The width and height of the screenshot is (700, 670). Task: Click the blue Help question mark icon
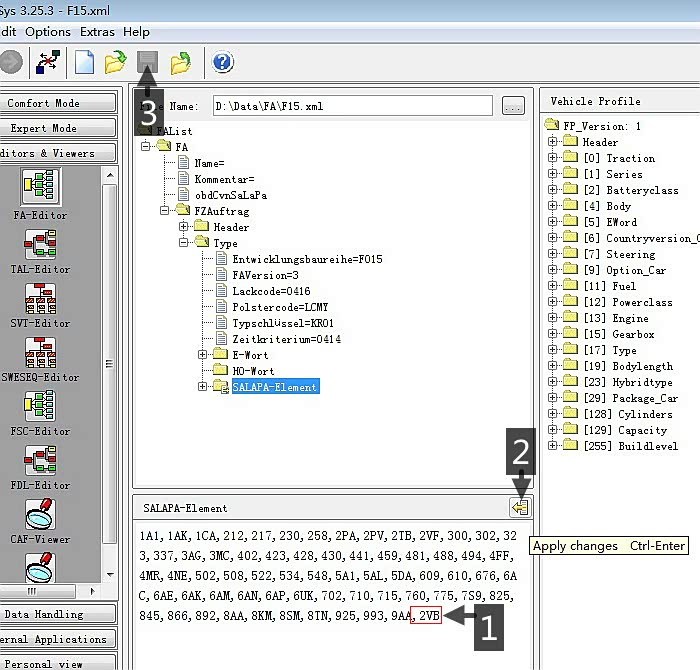223,63
